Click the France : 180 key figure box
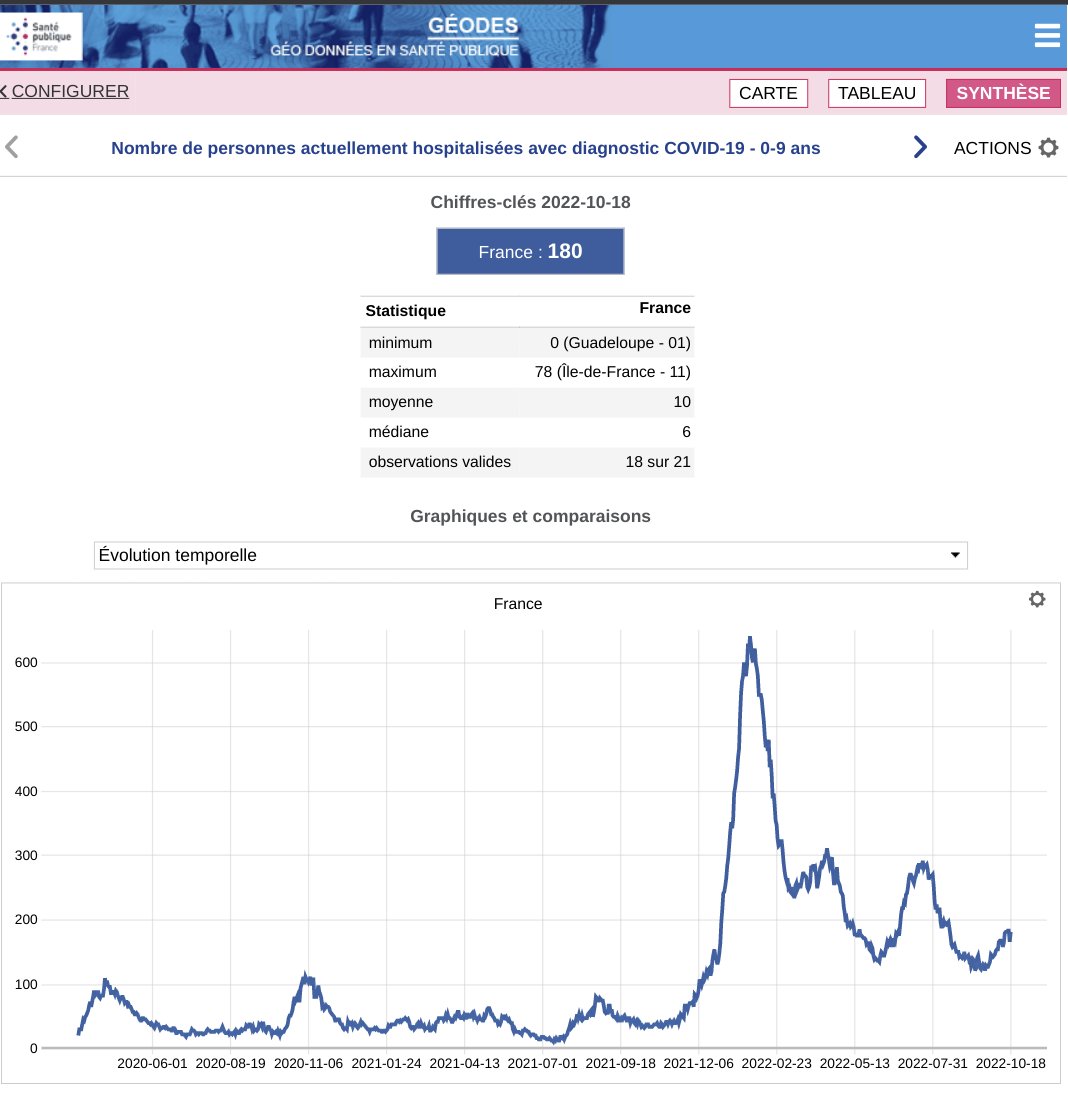The height and width of the screenshot is (1113, 1068). click(530, 251)
